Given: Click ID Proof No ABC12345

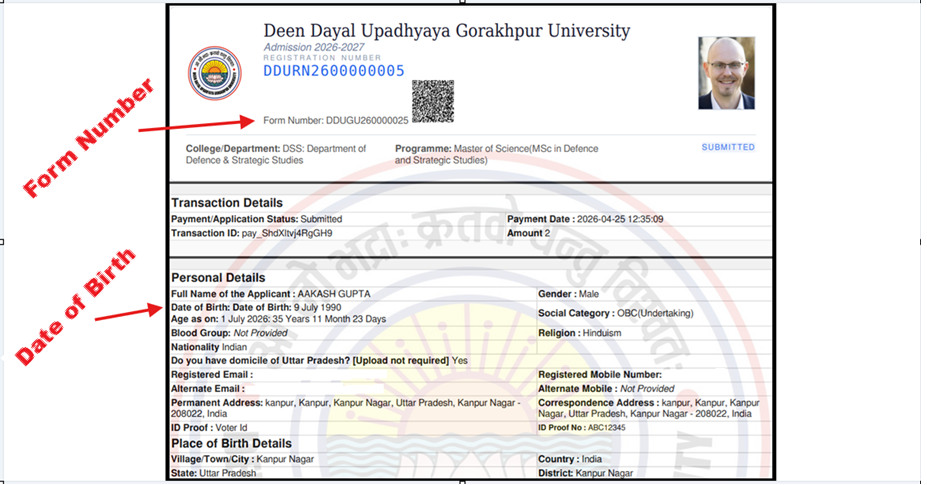Looking at the screenshot, I should click(x=582, y=428).
